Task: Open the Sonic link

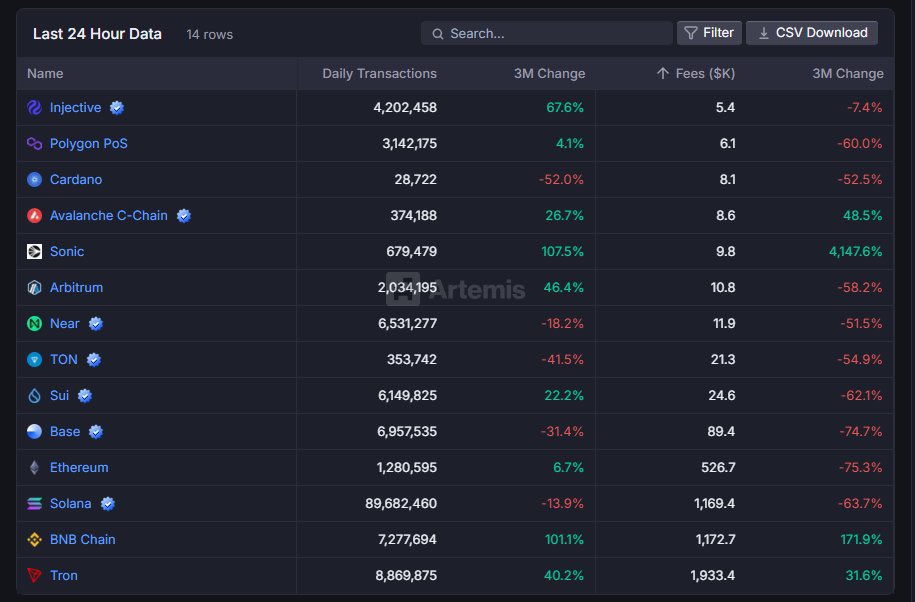Action: point(67,251)
